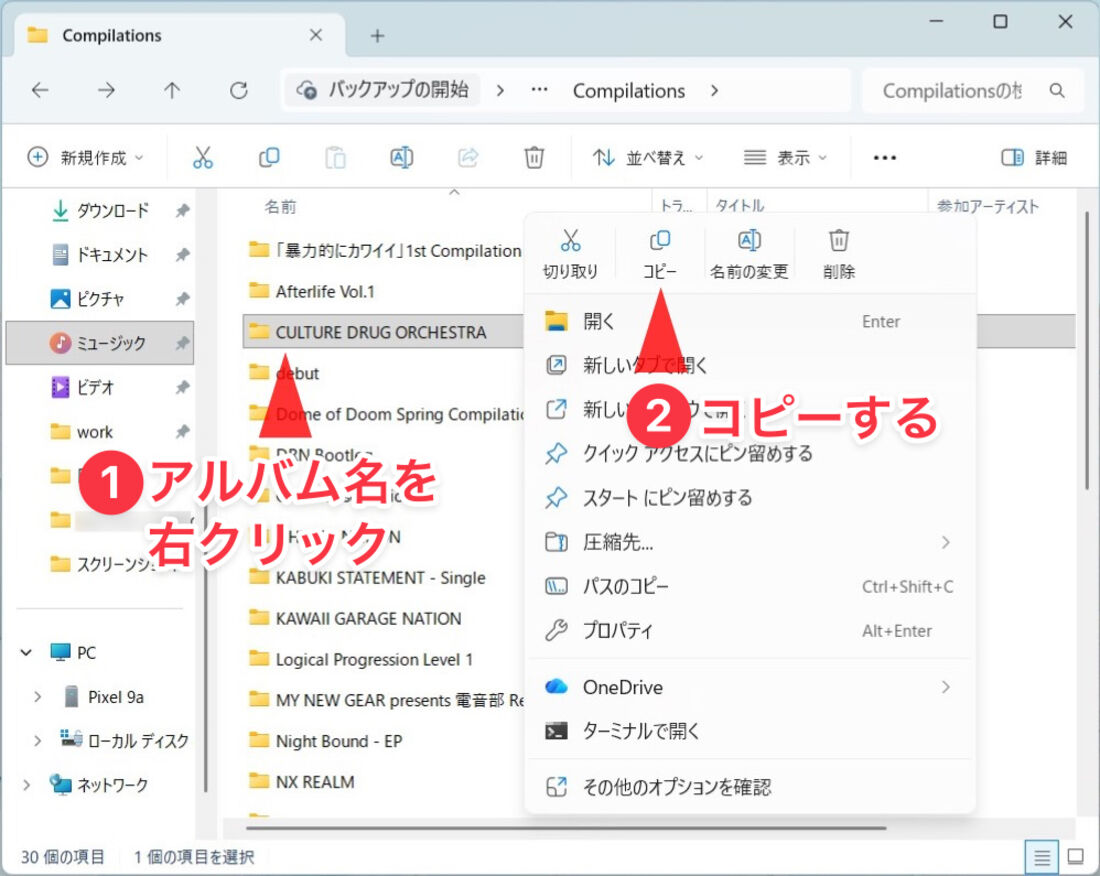This screenshot has height=876, width=1100.
Task: Click the horizontal scrollbar of file list
Action: [x=566, y=828]
